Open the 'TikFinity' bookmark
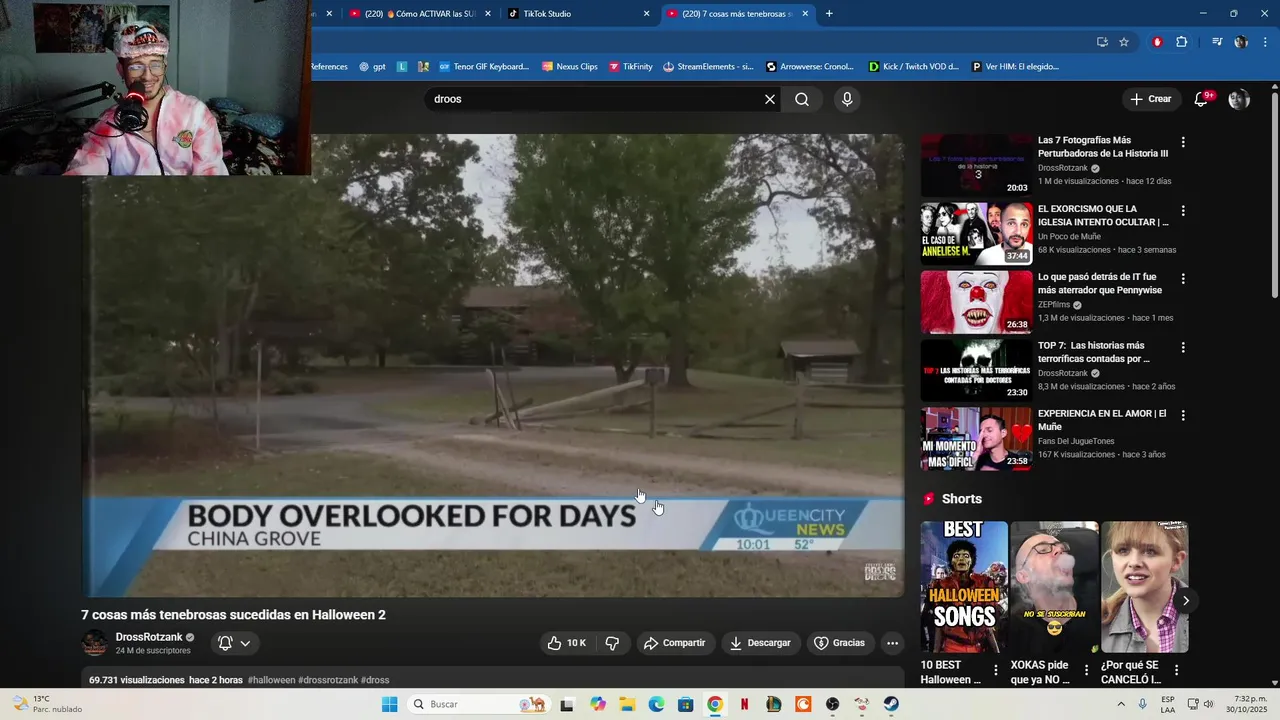Viewport: 1280px width, 720px height. [x=630, y=67]
